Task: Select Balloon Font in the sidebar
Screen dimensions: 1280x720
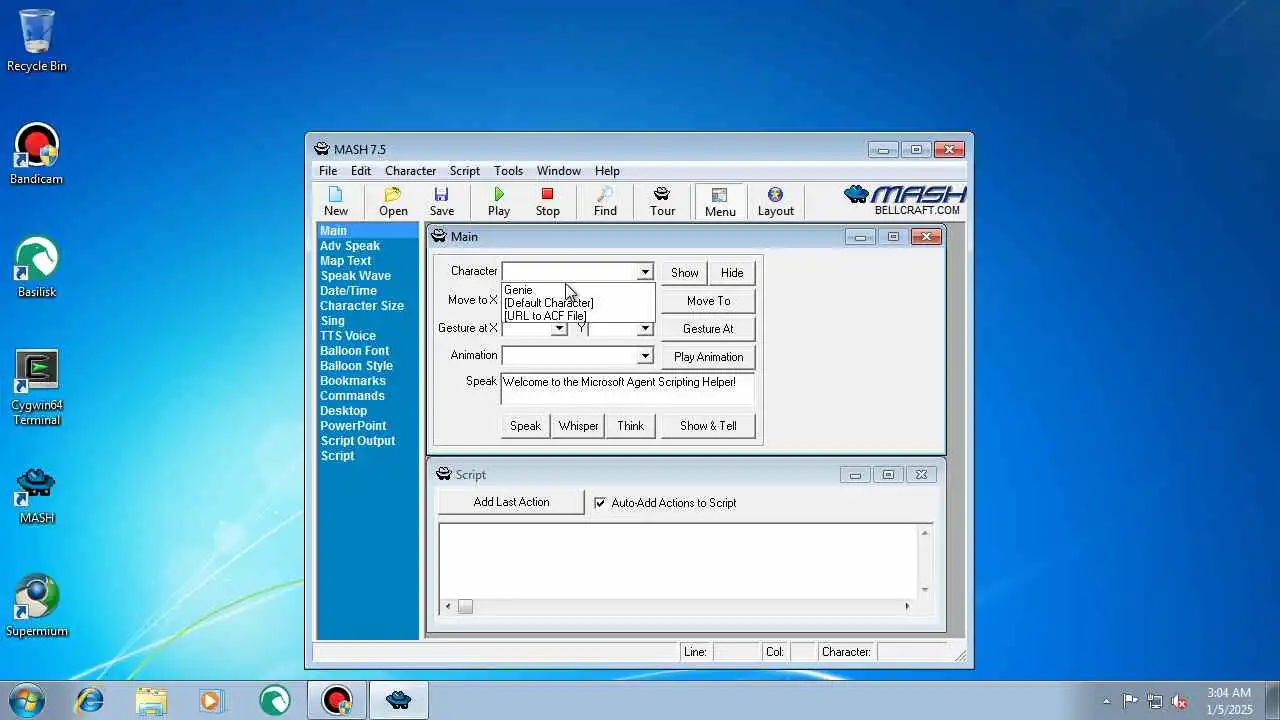Action: coord(354,351)
